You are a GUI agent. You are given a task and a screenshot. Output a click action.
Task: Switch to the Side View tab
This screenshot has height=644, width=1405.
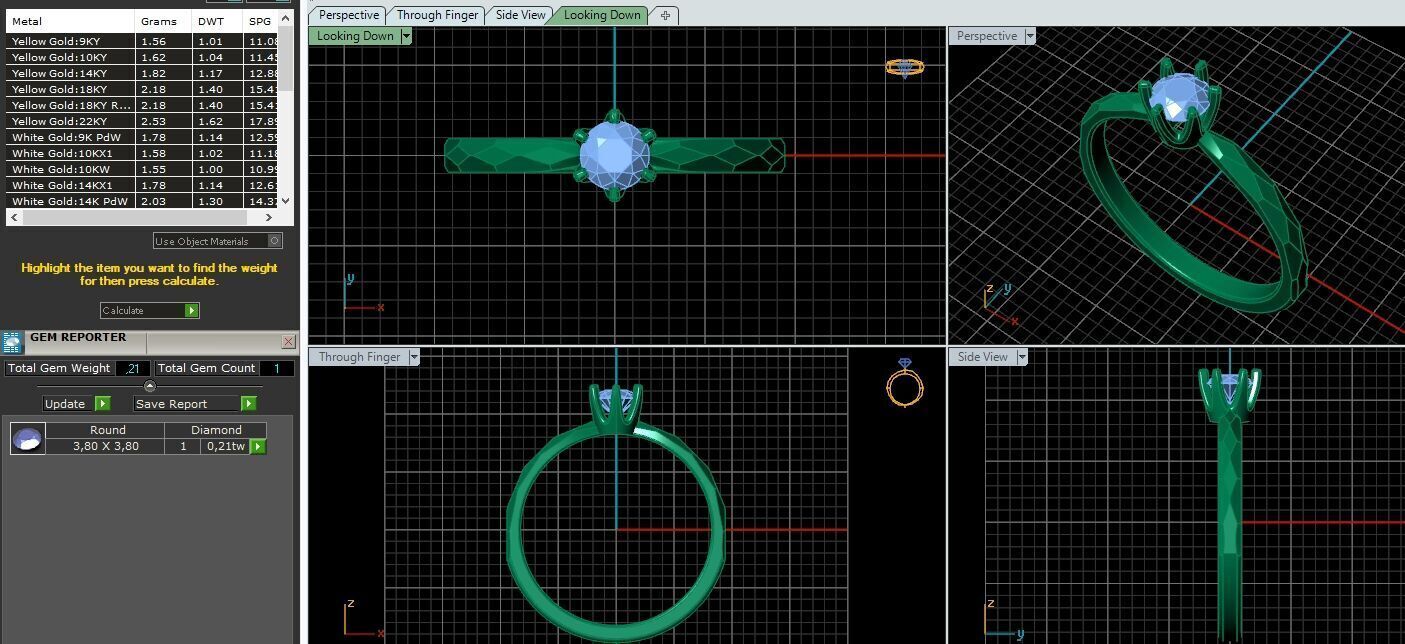click(x=521, y=15)
